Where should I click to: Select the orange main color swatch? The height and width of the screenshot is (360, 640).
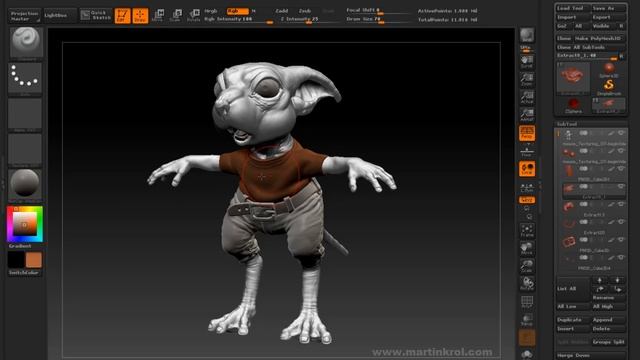tap(33, 260)
